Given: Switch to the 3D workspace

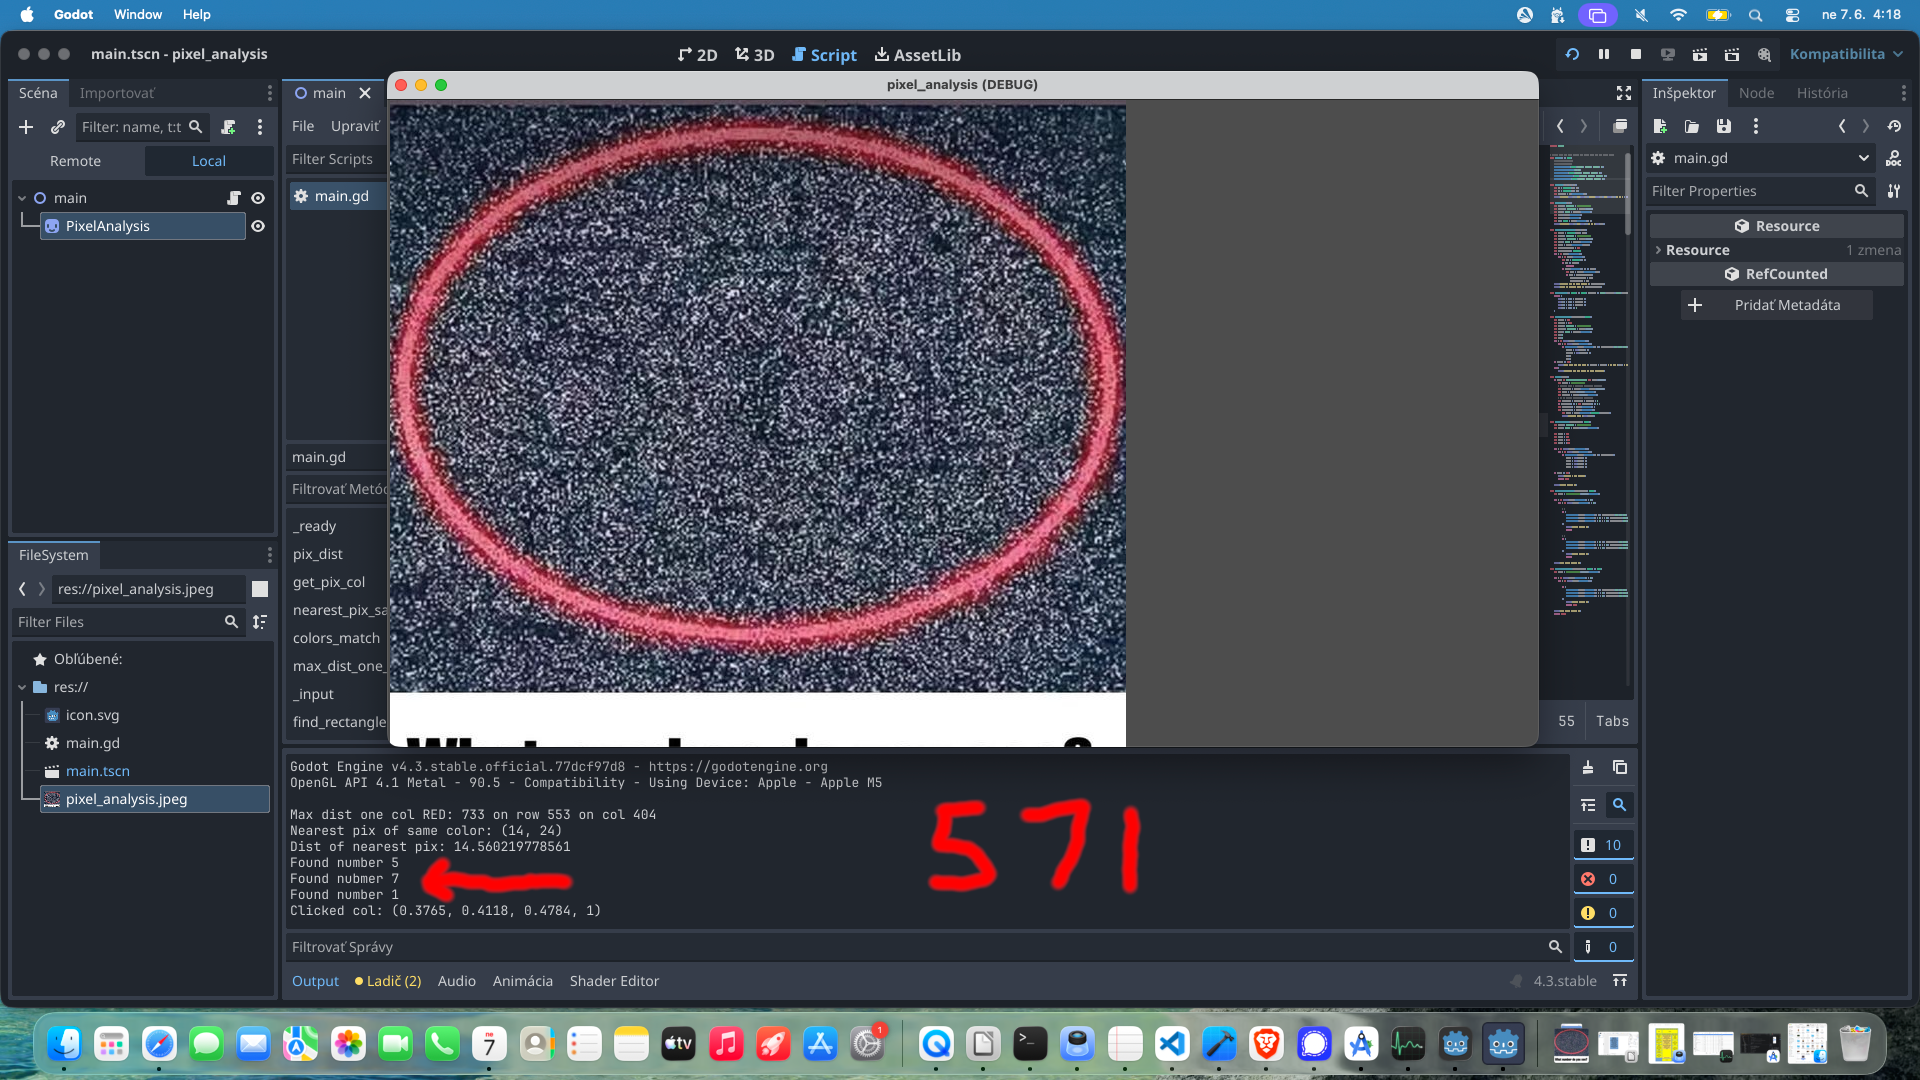Looking at the screenshot, I should [754, 55].
